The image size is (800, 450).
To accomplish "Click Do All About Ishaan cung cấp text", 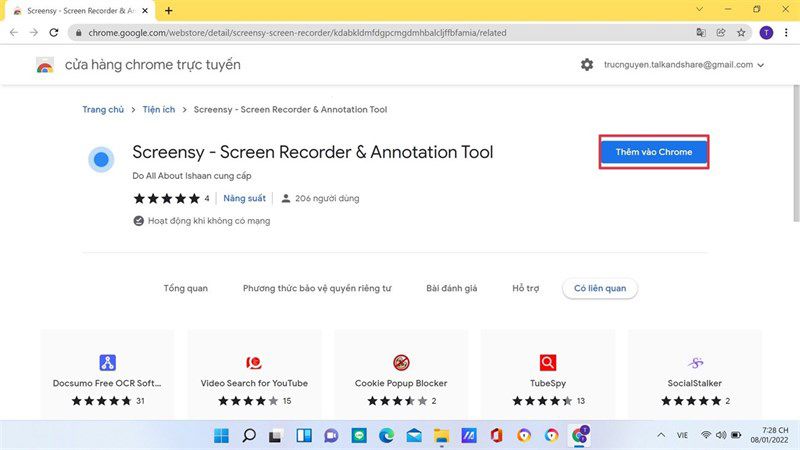I will [192, 176].
